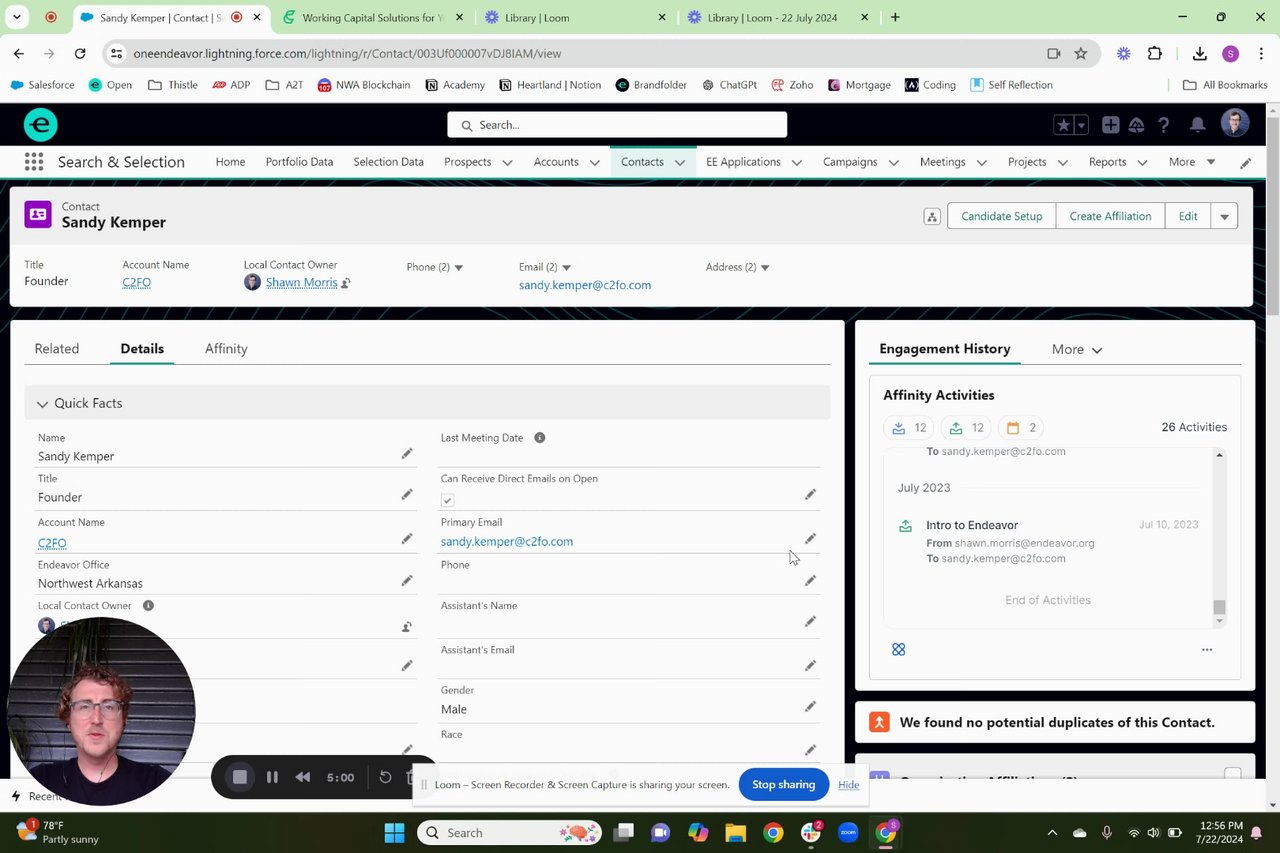The width and height of the screenshot is (1280, 853).
Task: Edit navigation items with the pencil icon
Action: pos(1245,163)
